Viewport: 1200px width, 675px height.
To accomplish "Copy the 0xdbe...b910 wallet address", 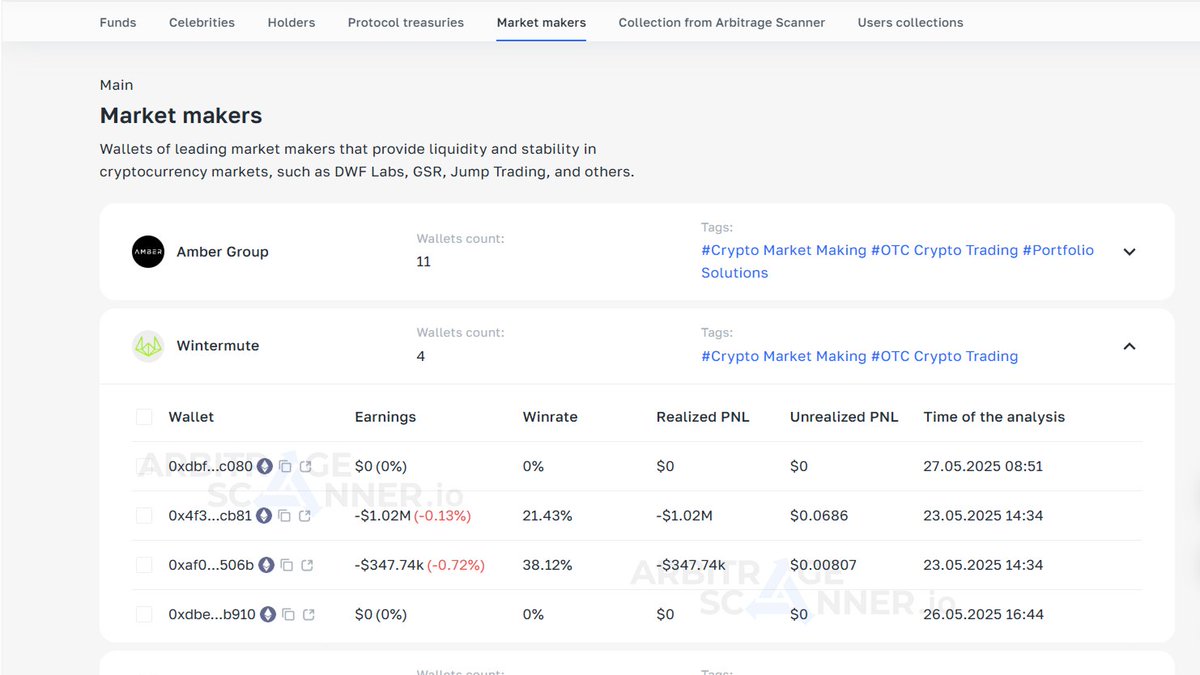I will pyautogui.click(x=289, y=614).
